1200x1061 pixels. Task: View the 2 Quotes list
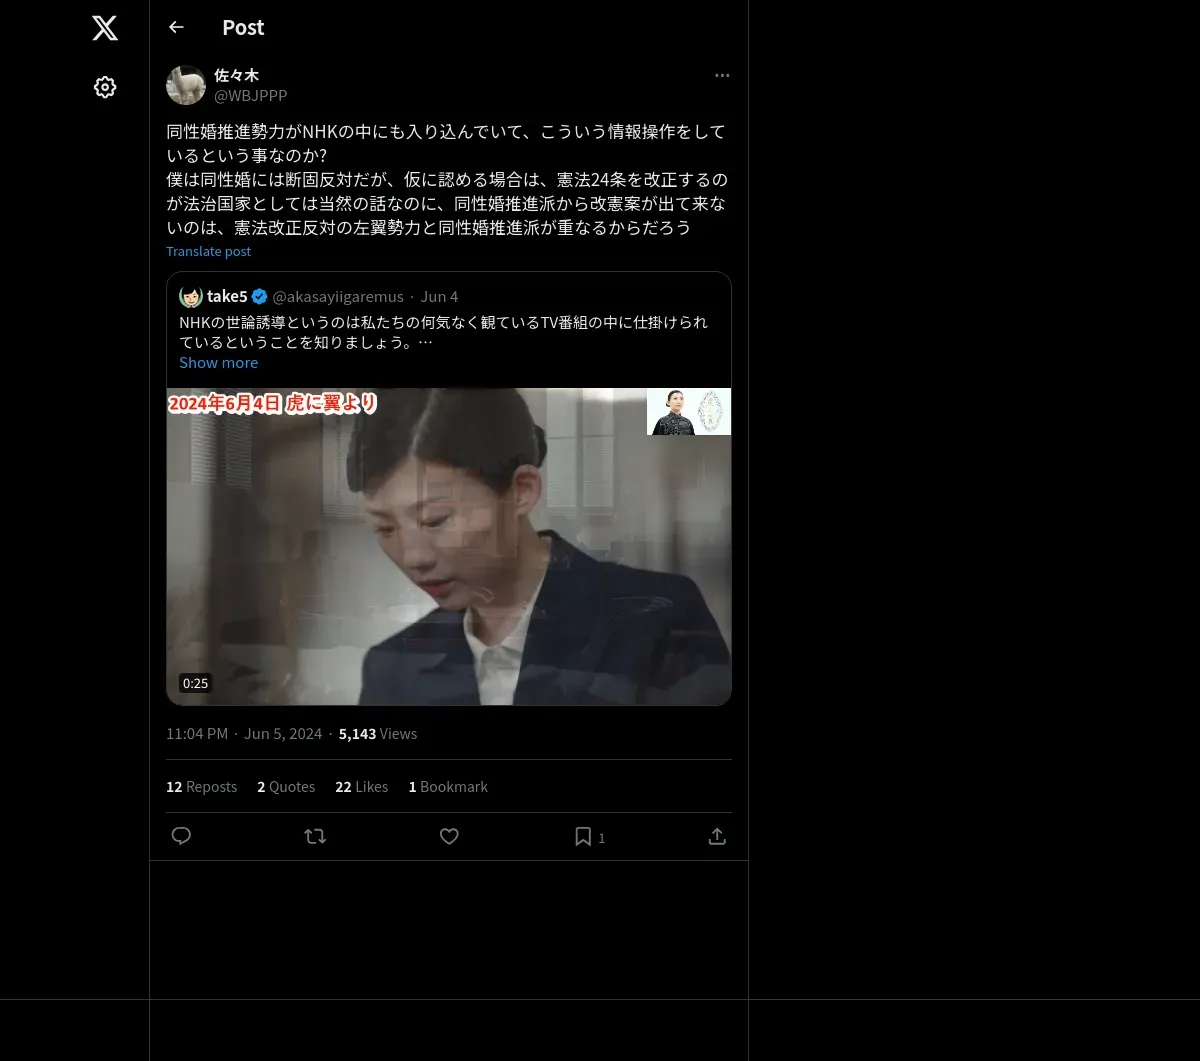click(x=286, y=786)
